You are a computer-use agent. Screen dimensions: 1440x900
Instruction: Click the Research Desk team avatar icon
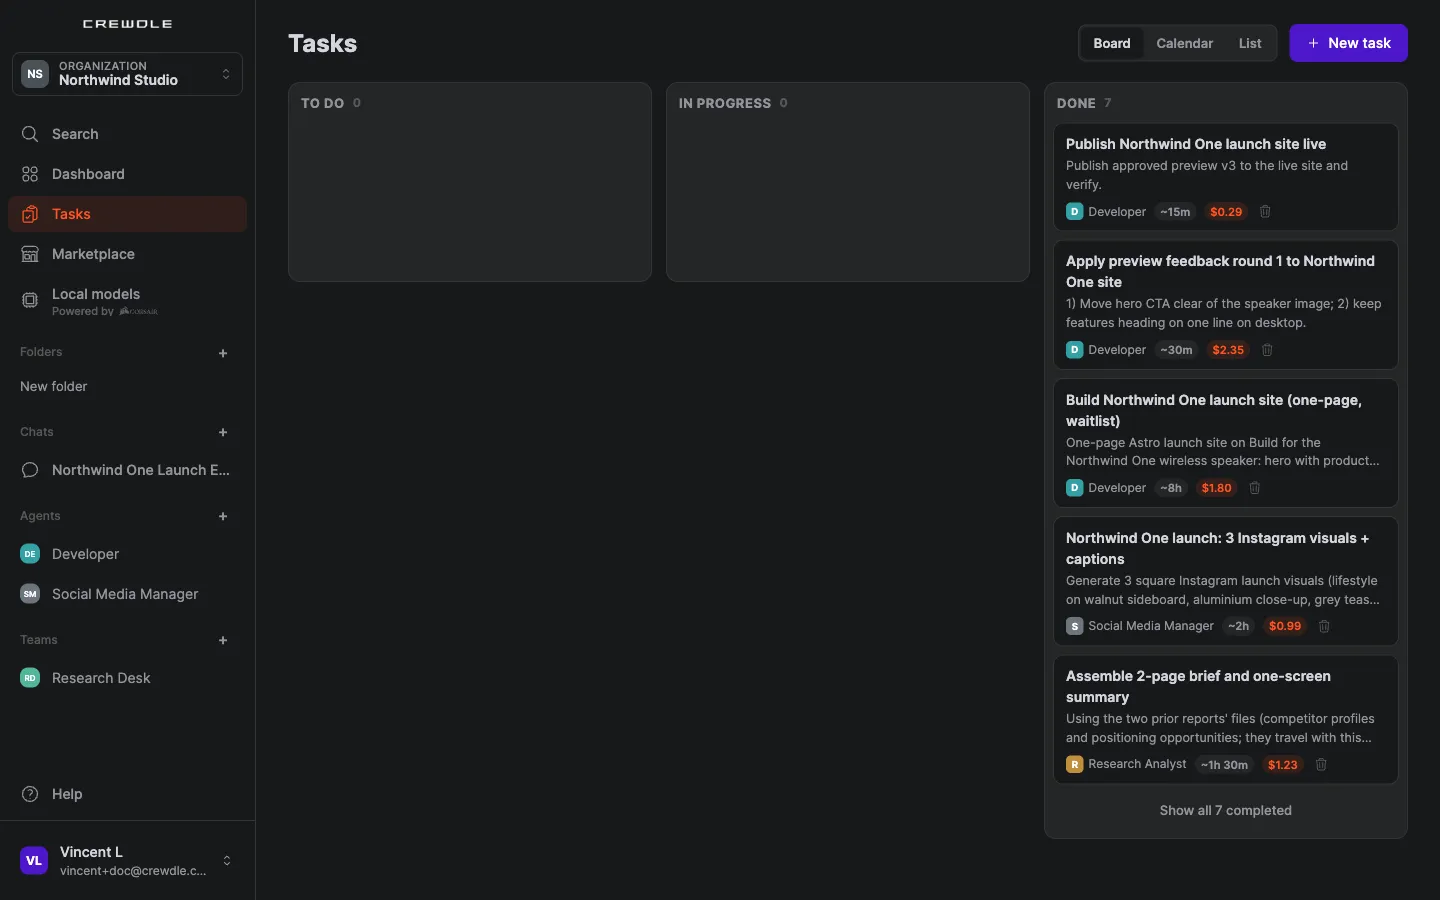coord(30,678)
